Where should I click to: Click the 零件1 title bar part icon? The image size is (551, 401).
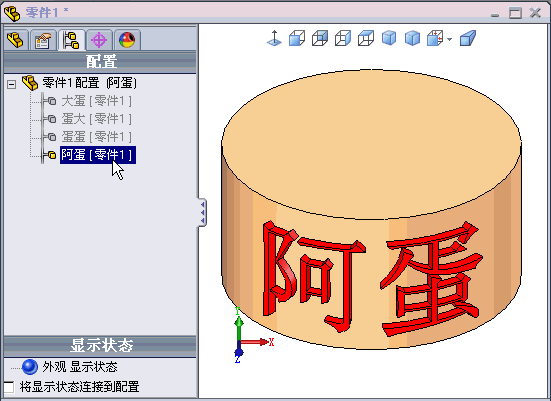[13, 13]
